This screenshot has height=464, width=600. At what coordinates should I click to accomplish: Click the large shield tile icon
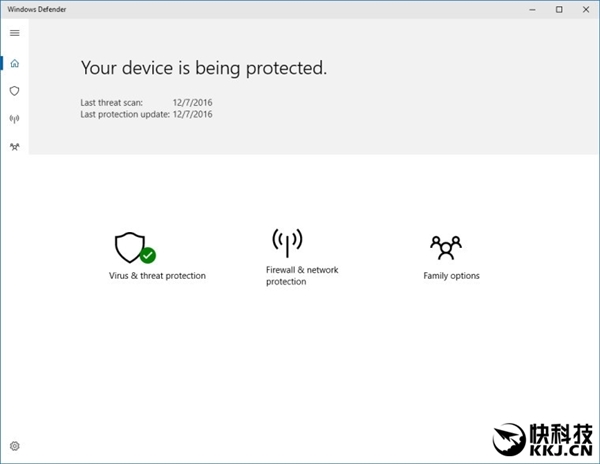(x=130, y=246)
